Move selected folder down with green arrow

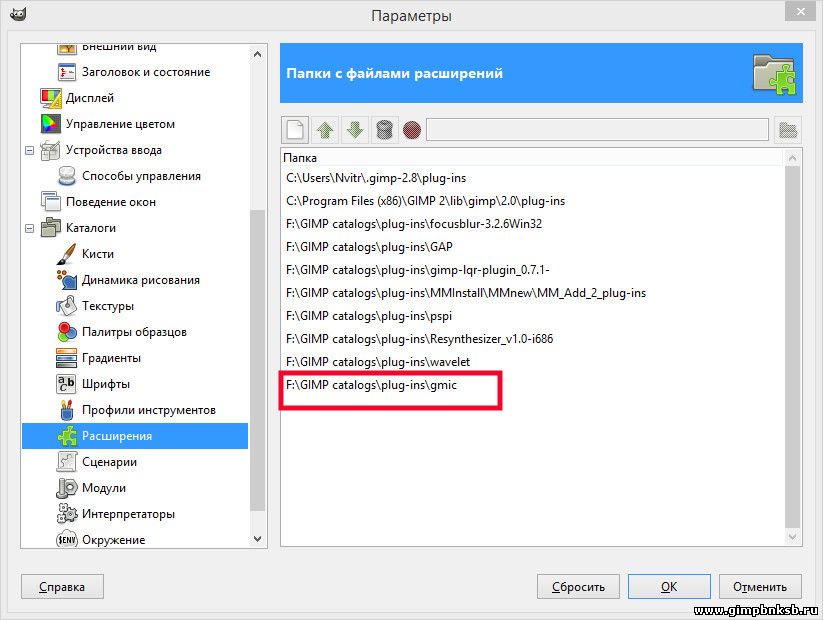(355, 130)
